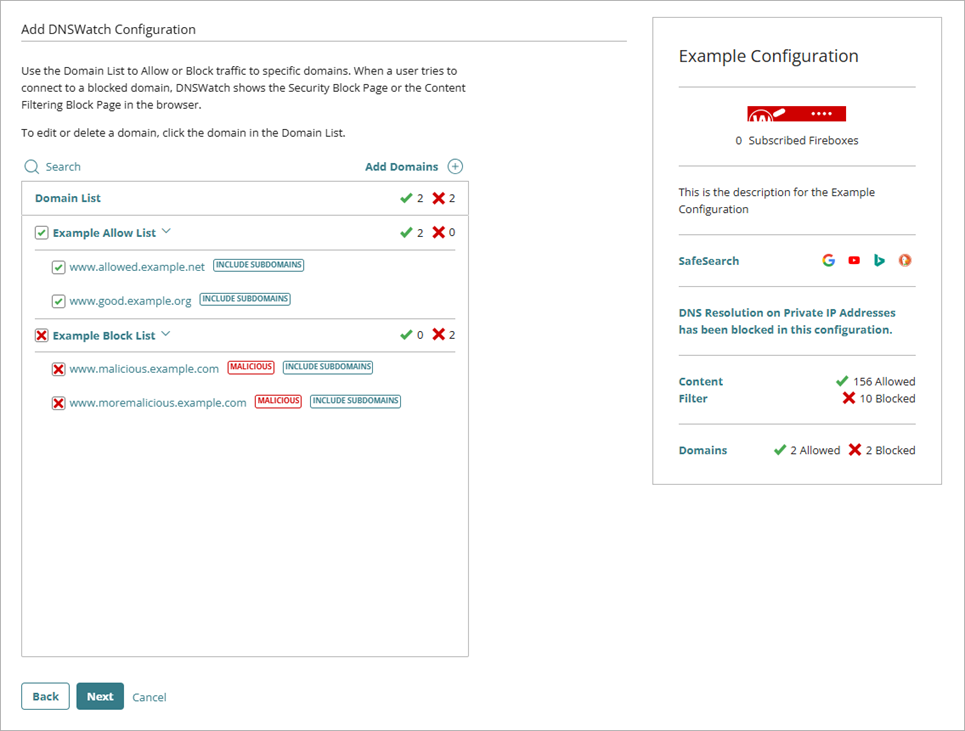The height and width of the screenshot is (731, 965).
Task: Select the YouTube SafeSearch icon
Action: point(853,260)
